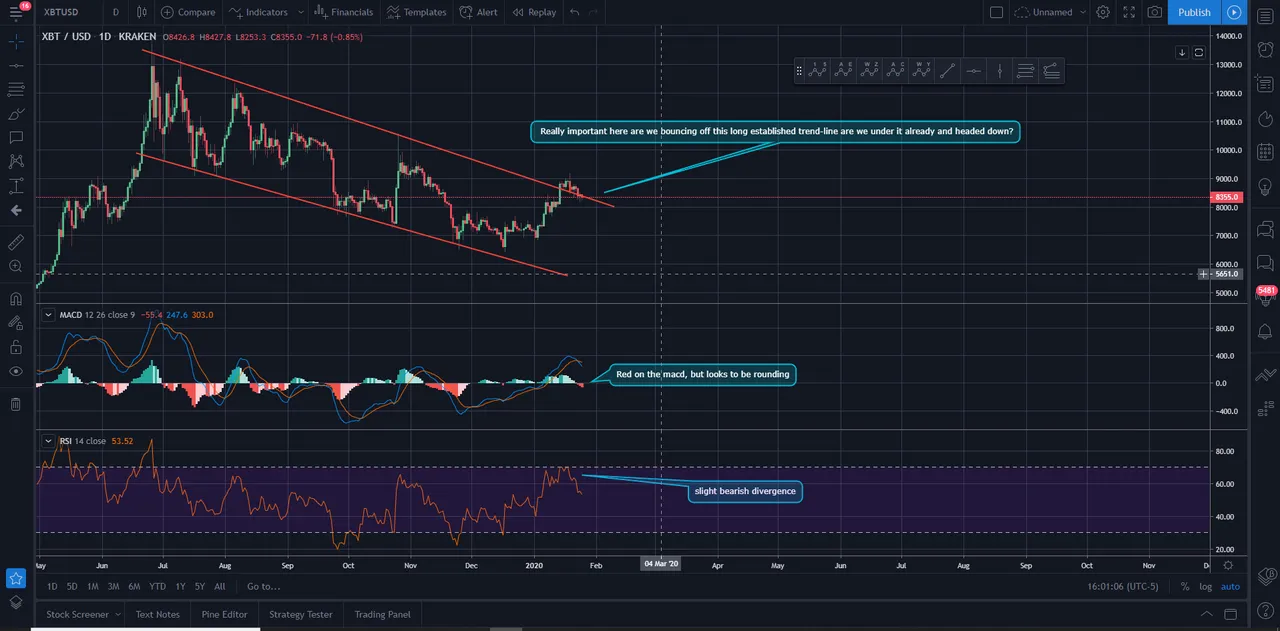
Task: Set the YTD date range
Action: (x=157, y=586)
